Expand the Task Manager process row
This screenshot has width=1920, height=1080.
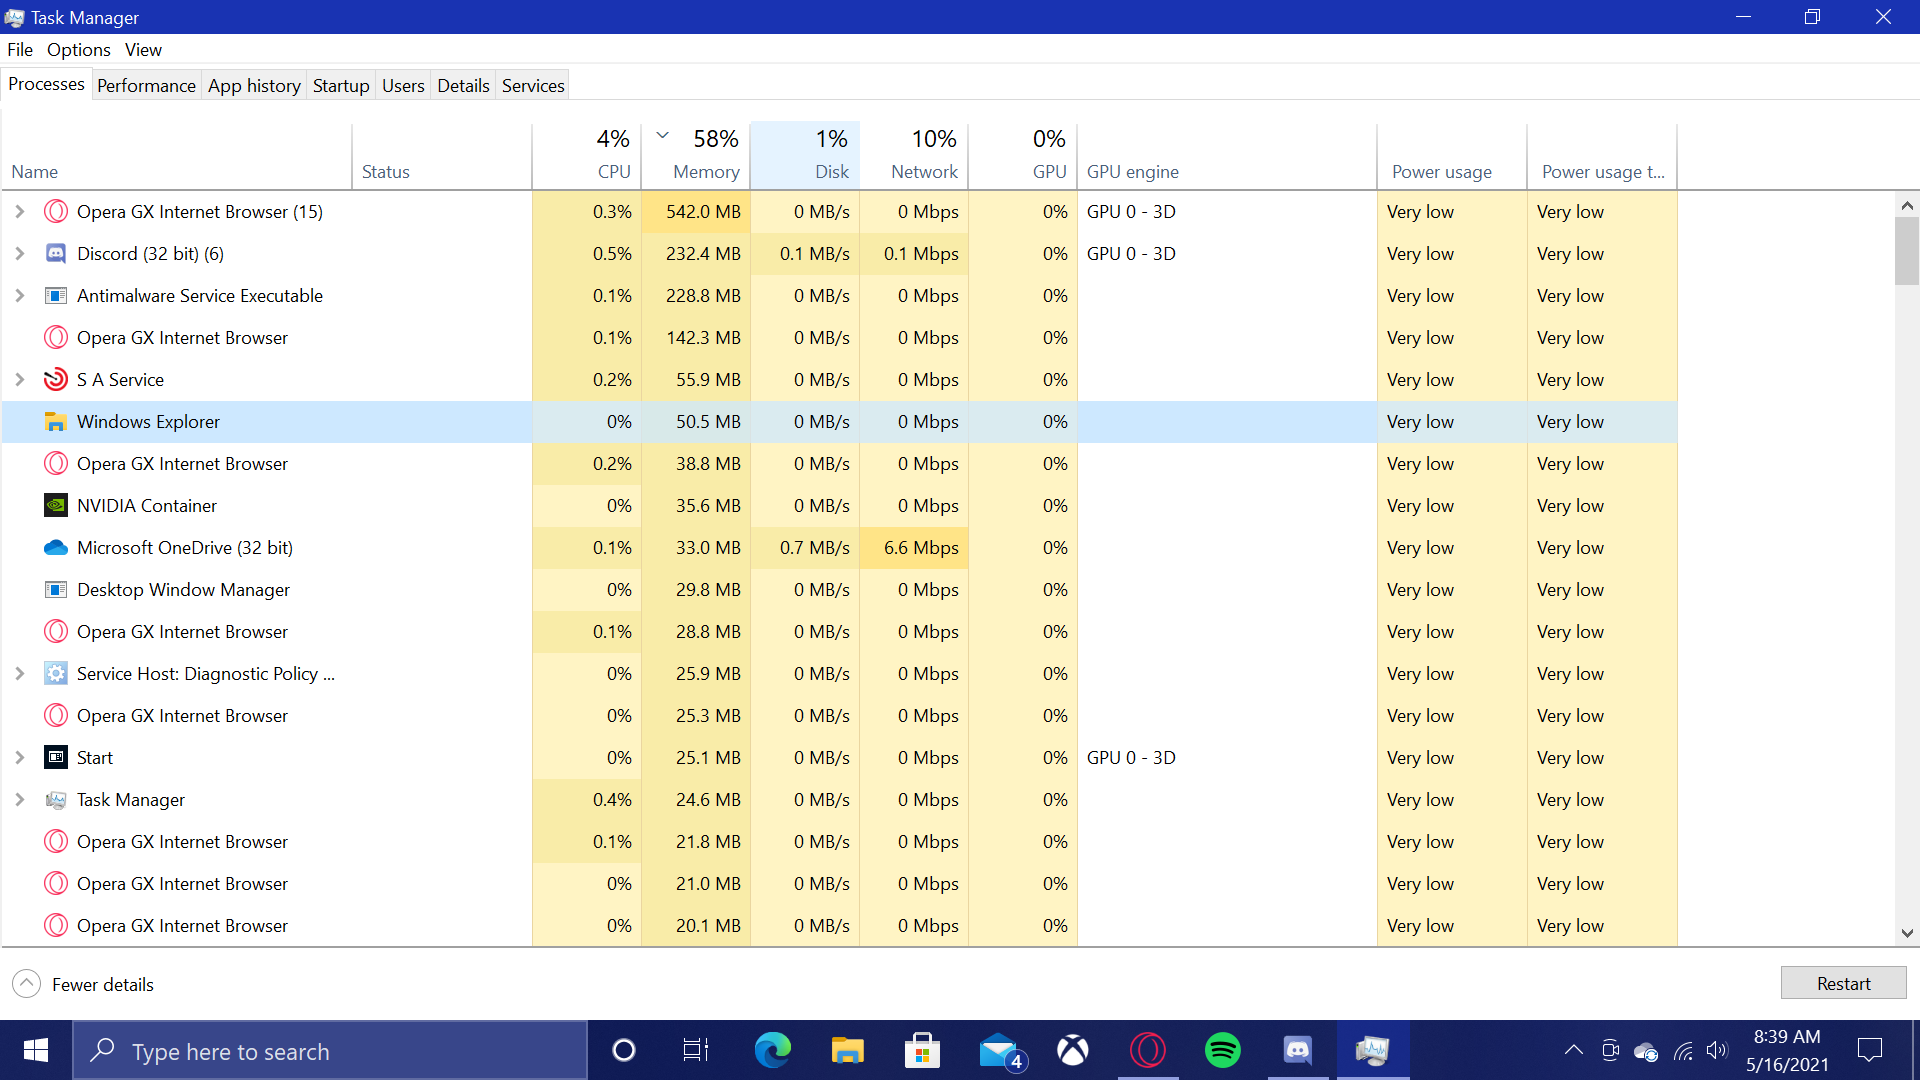coord(19,800)
